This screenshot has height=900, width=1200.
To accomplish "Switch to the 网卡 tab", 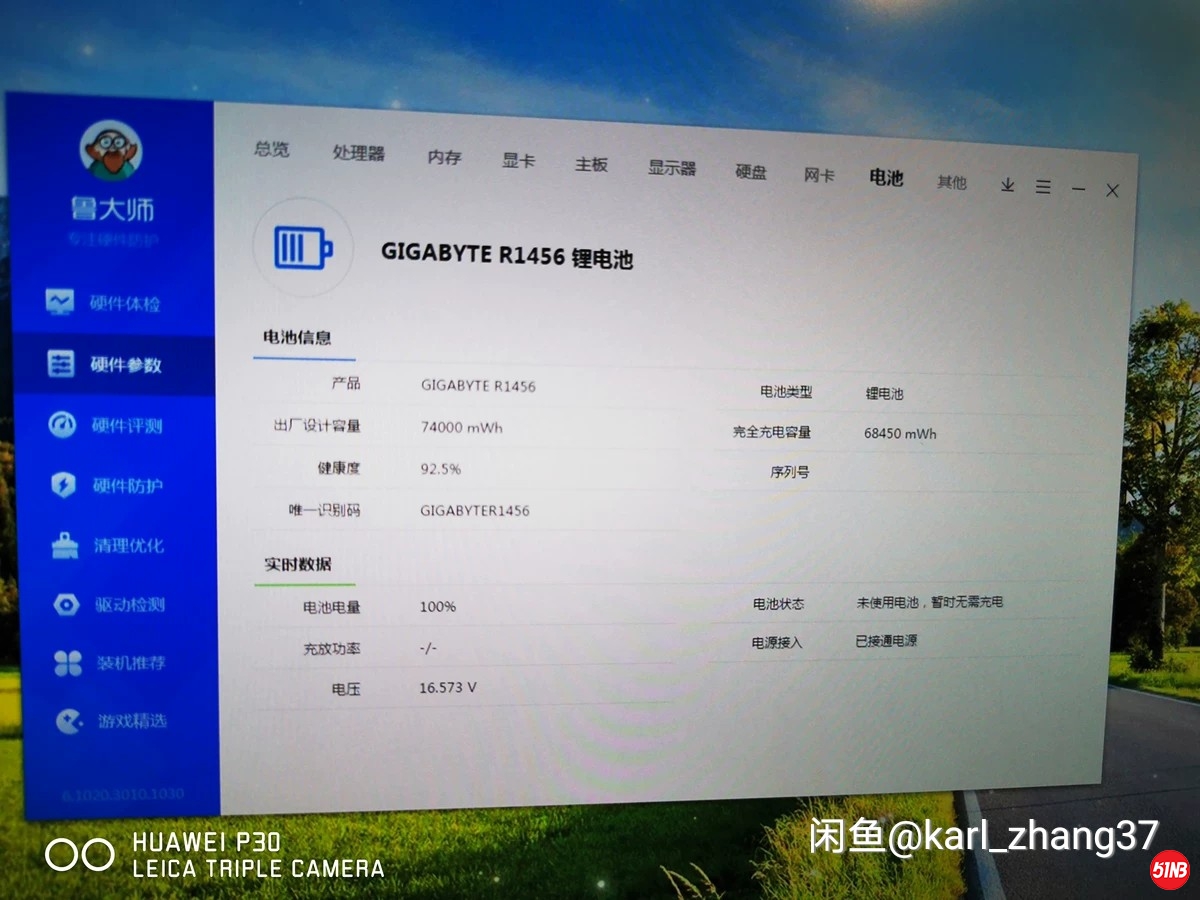I will click(x=819, y=175).
